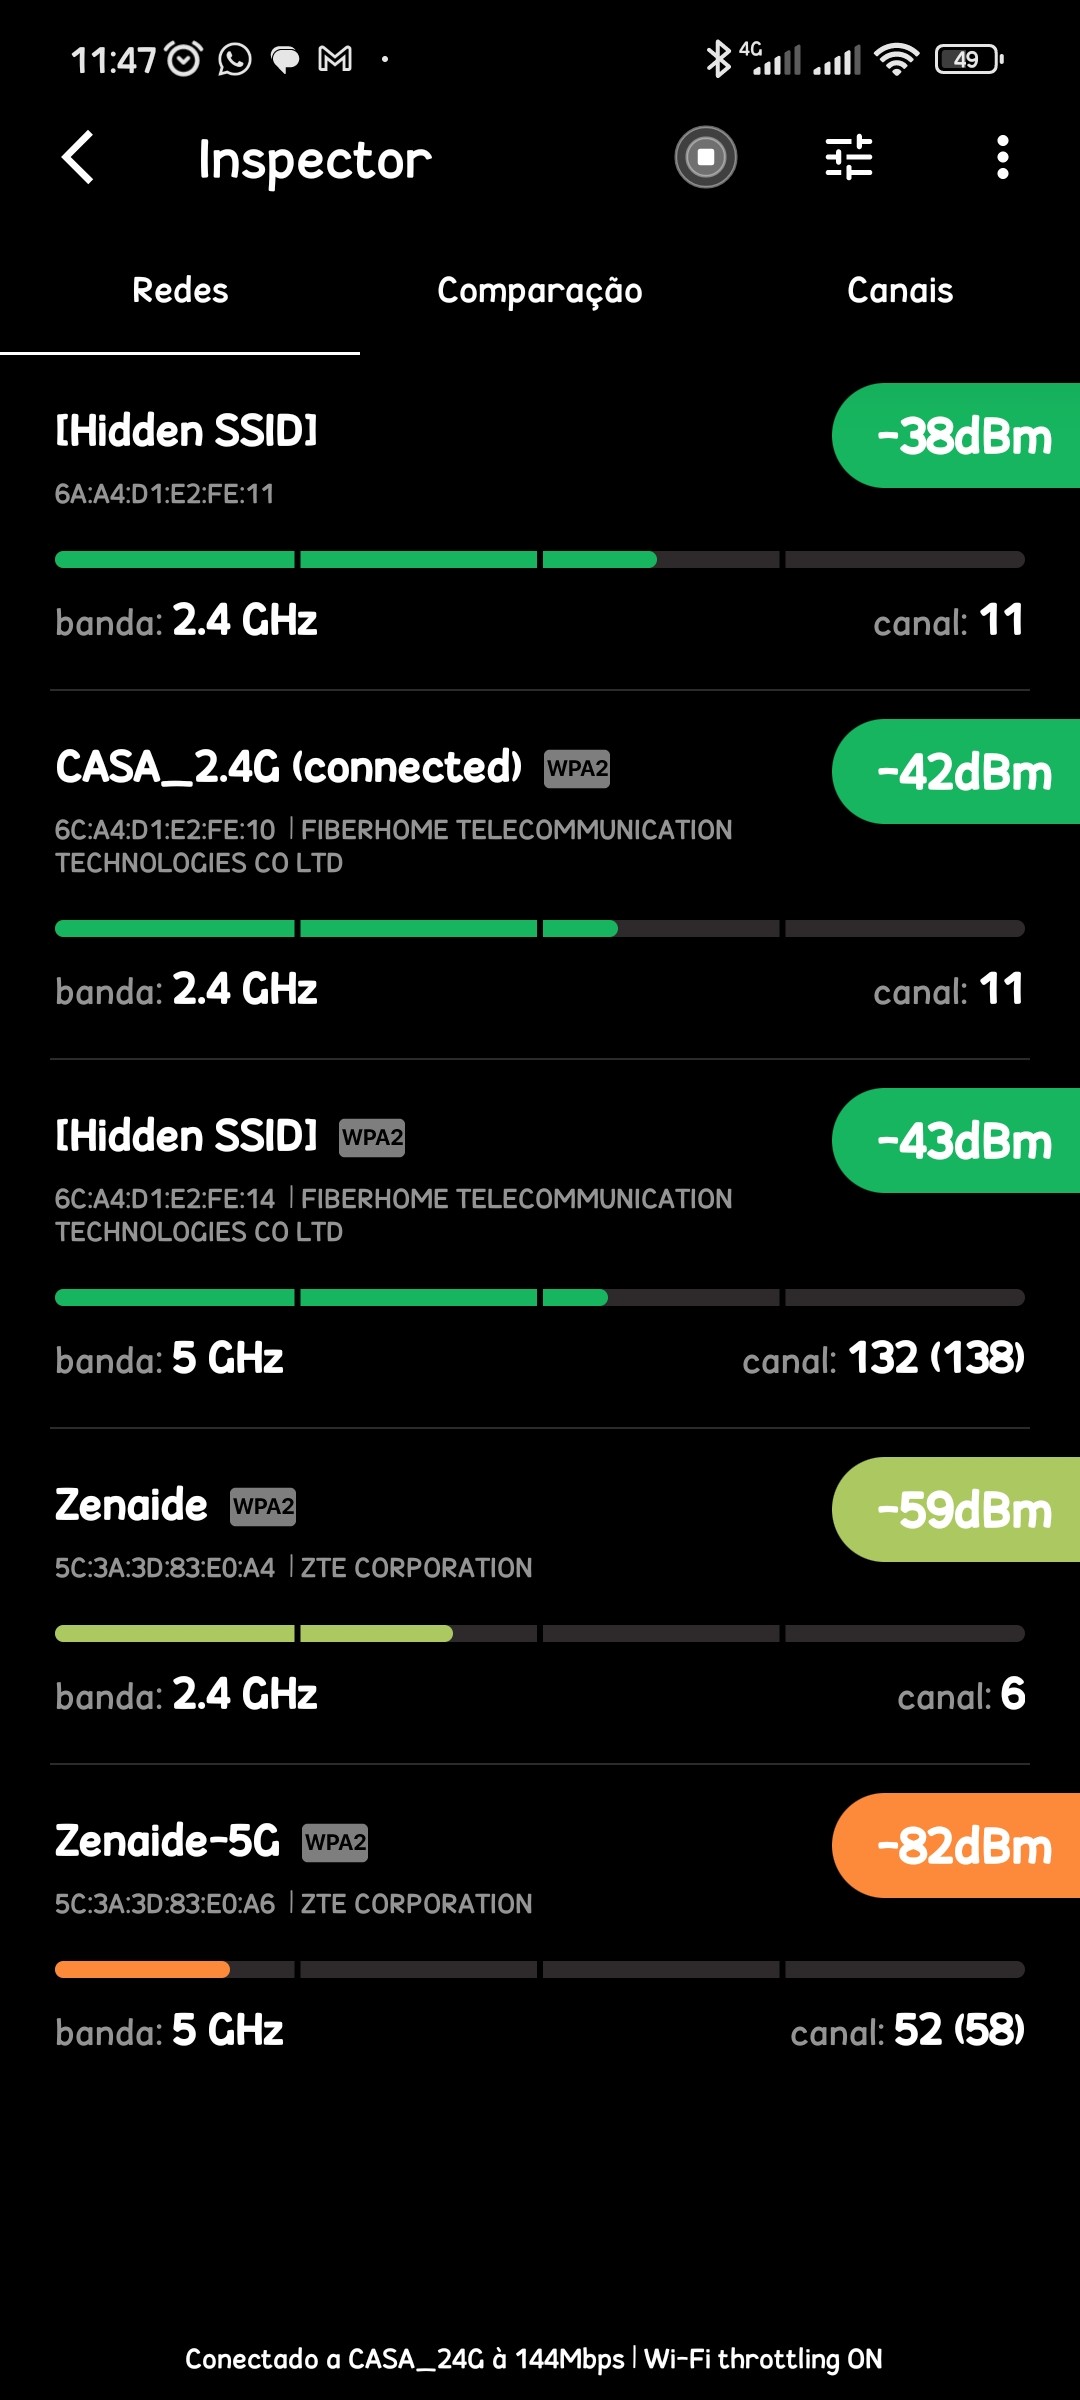Viewport: 1080px width, 2400px height.
Task: Open the Canais tab
Action: 900,290
